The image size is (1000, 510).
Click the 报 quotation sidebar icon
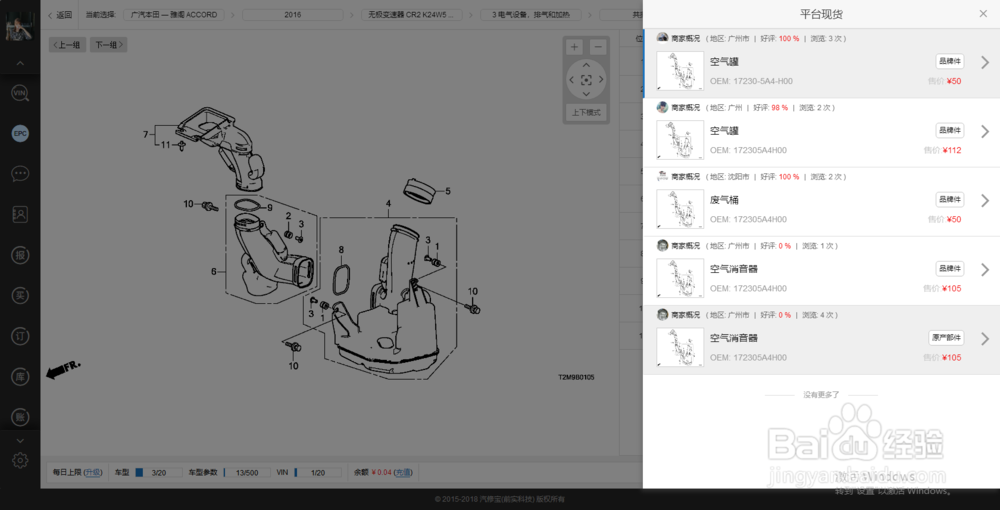(x=20, y=255)
